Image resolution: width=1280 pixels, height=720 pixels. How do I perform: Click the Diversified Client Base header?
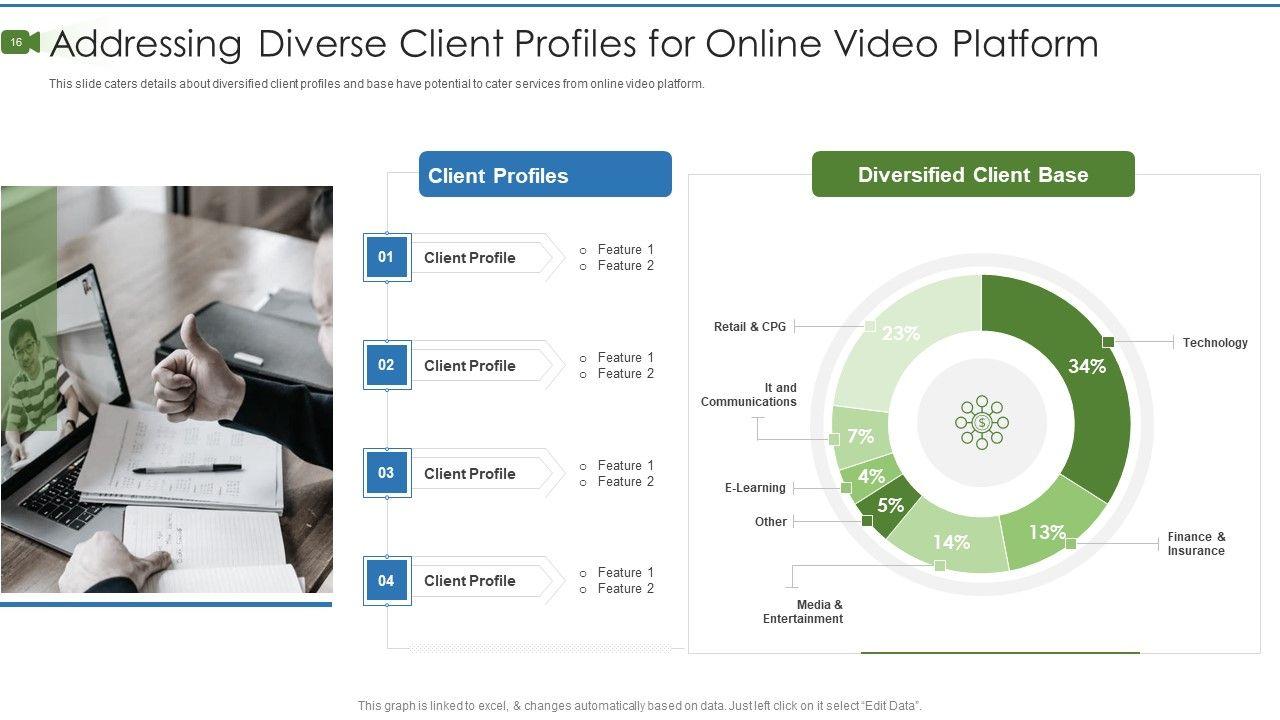tap(973, 174)
